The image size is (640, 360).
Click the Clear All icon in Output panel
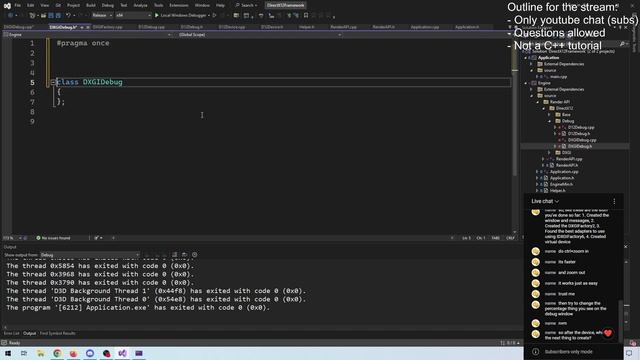point(174,255)
